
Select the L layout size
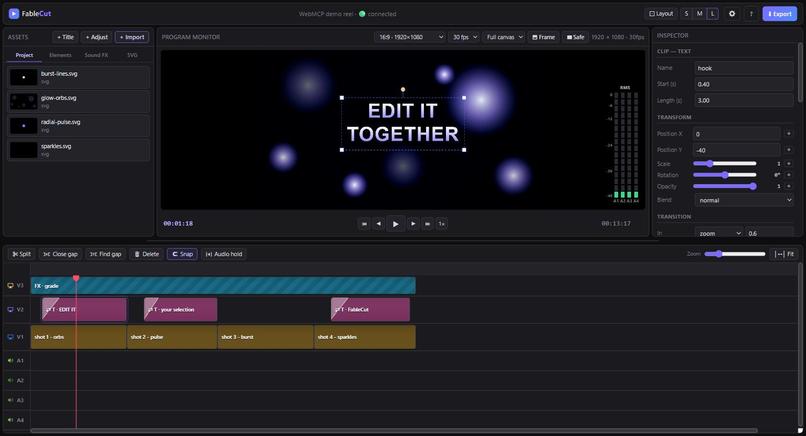[712, 14]
